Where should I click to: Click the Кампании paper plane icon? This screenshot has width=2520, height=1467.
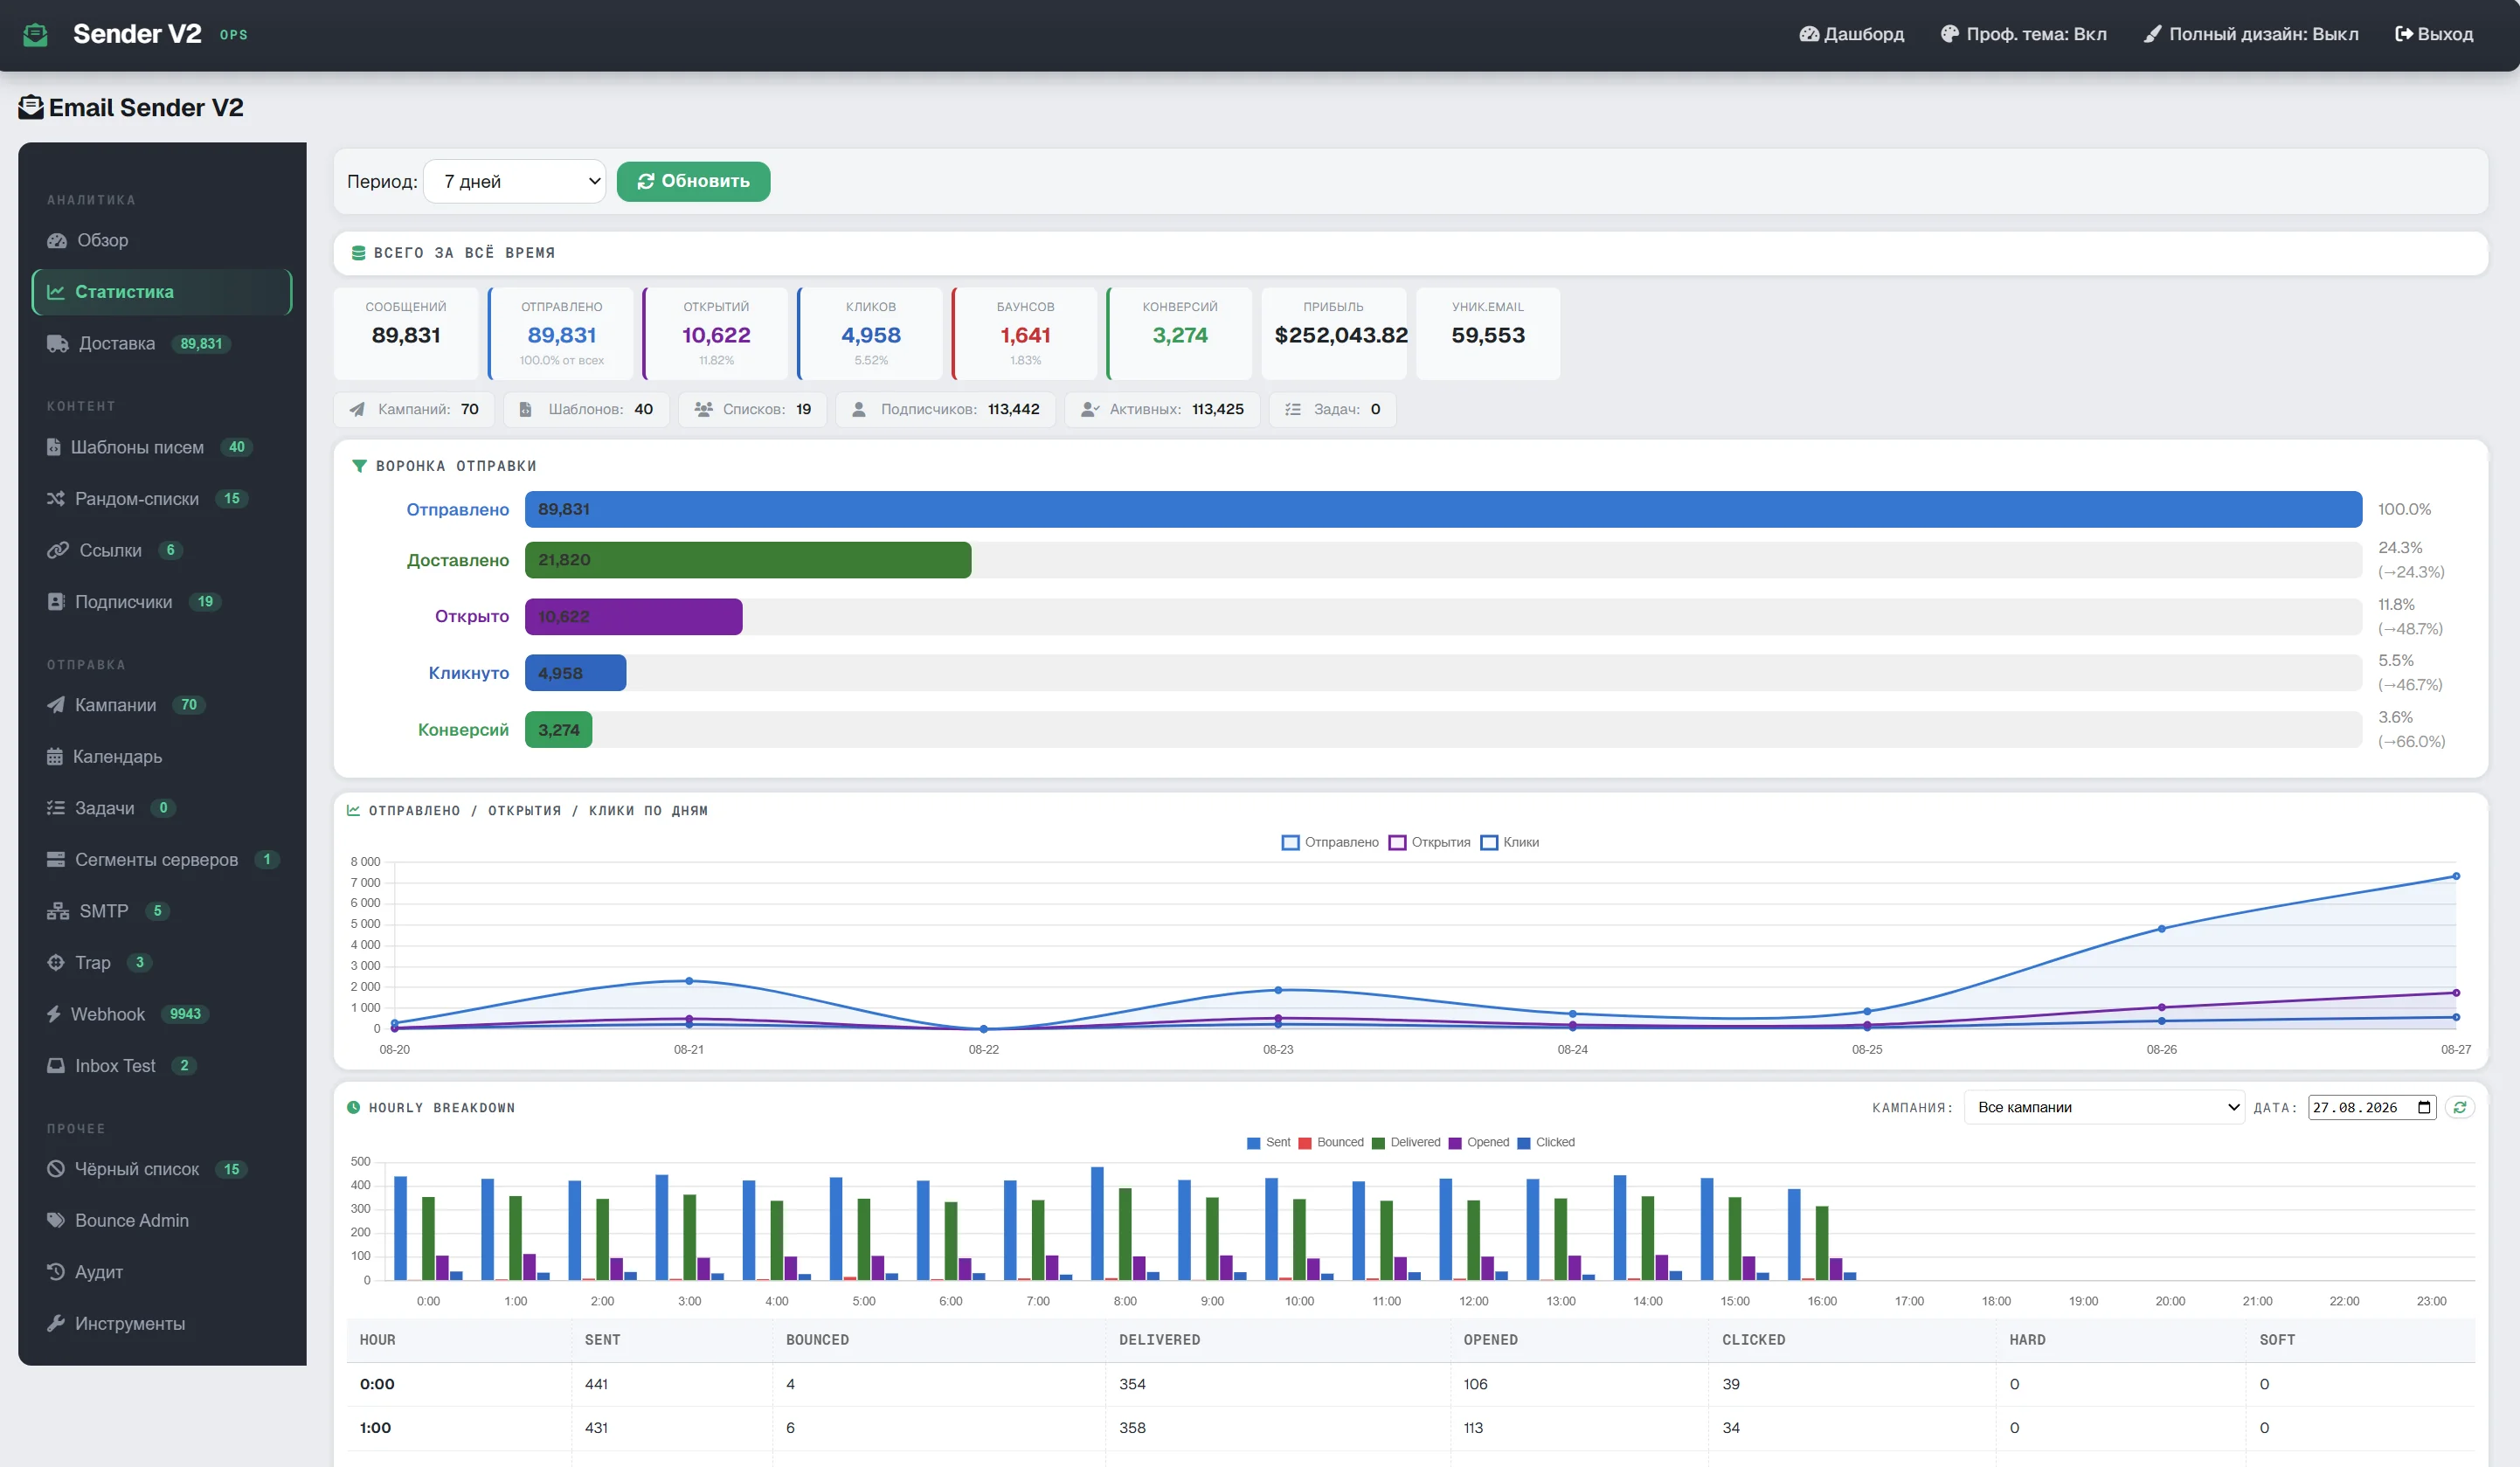point(56,705)
